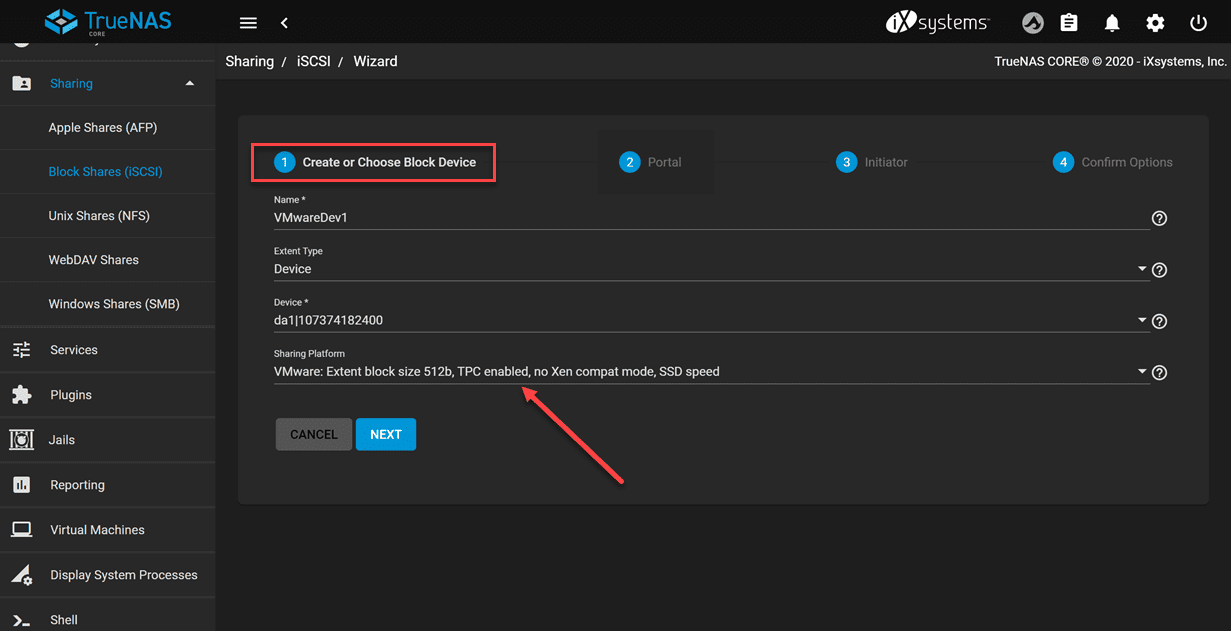Viewport: 1231px width, 631px height.
Task: Click the Shell prompt icon
Action: [x=21, y=620]
